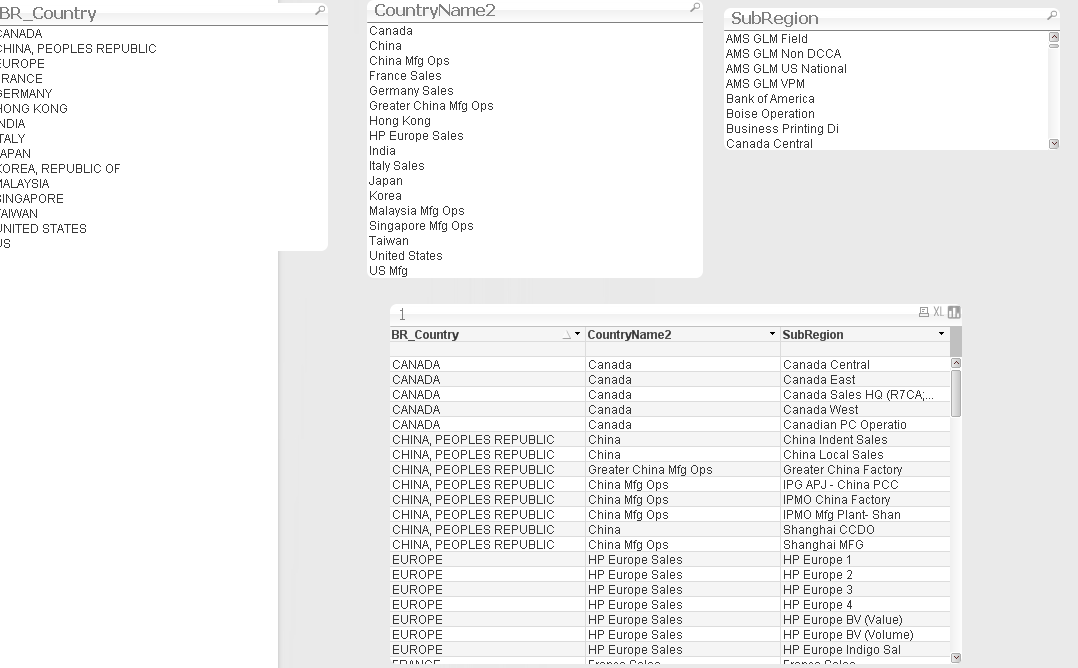Select China Mfg Ops in CountryName2 list

tap(409, 61)
